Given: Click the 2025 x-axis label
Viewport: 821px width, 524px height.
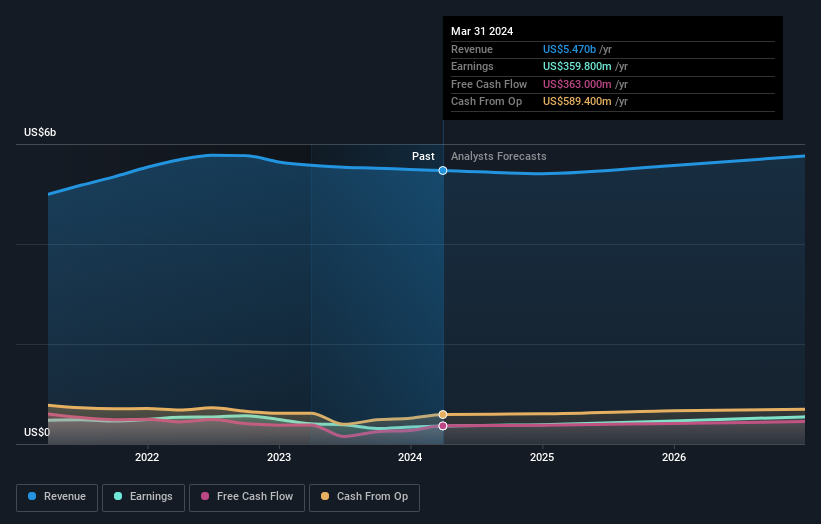Looking at the screenshot, I should click(542, 458).
